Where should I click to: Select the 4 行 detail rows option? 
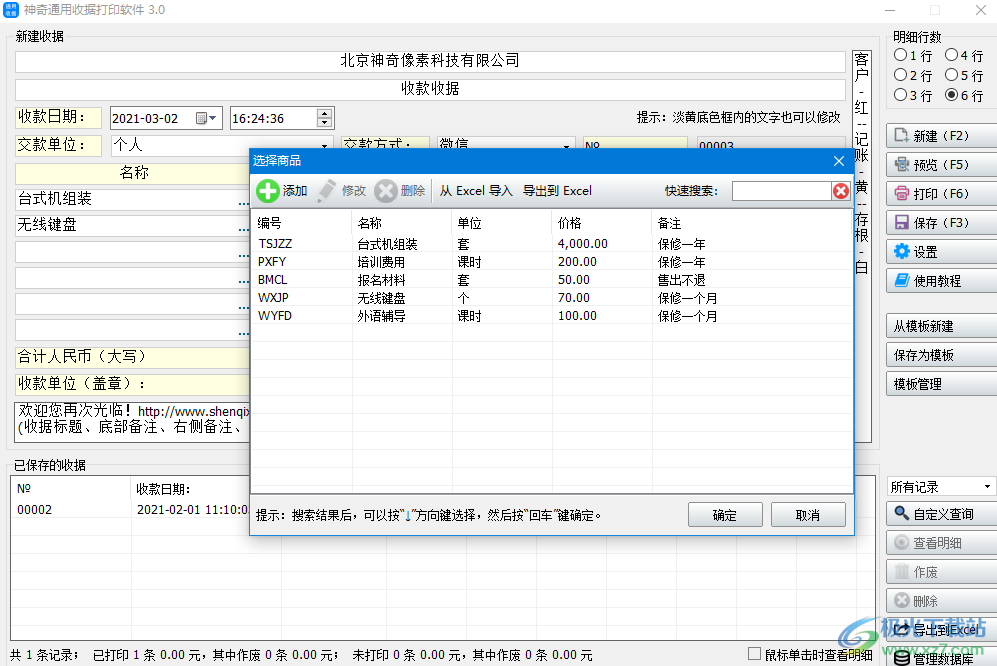(952, 56)
